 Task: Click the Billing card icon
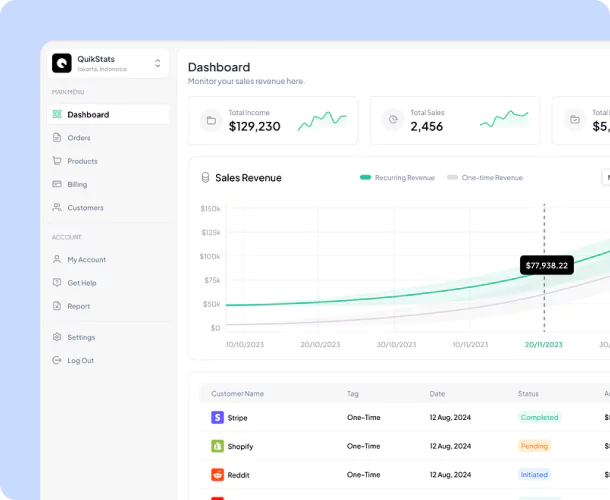(x=57, y=184)
